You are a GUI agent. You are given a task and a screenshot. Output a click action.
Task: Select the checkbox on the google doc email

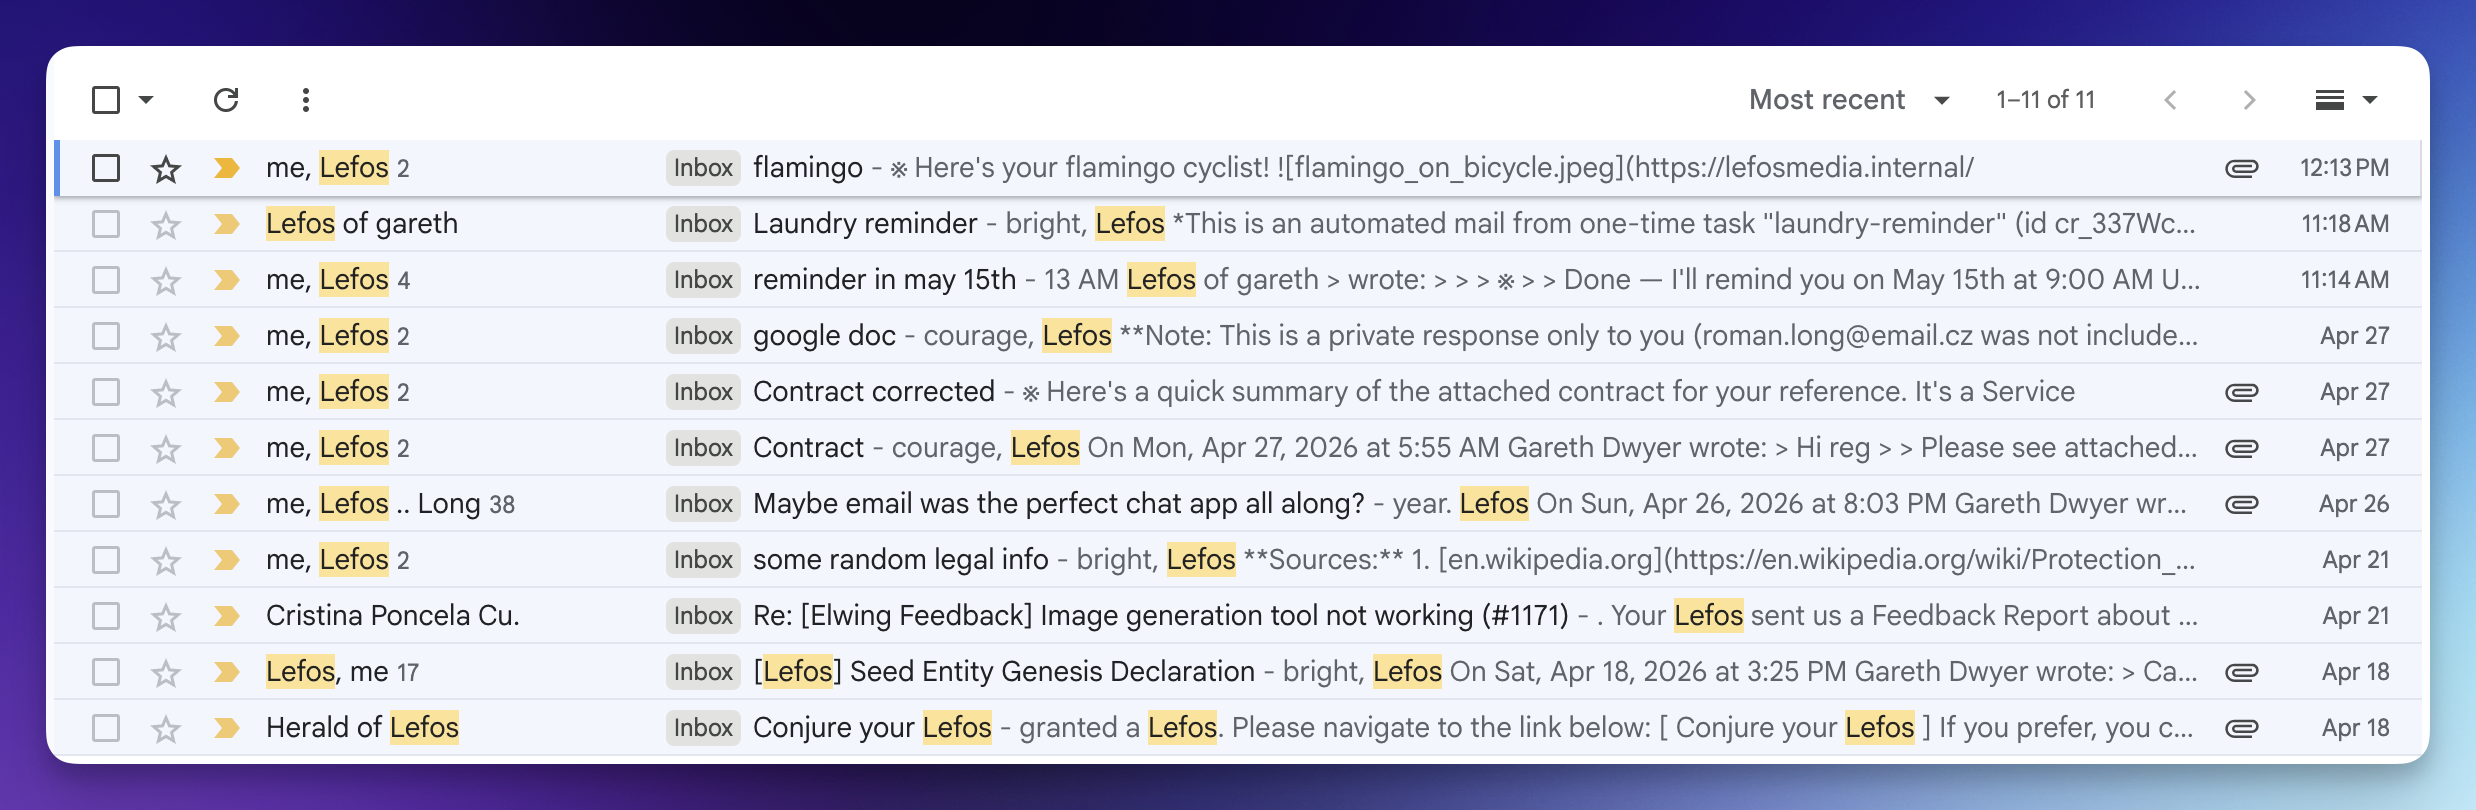point(104,335)
